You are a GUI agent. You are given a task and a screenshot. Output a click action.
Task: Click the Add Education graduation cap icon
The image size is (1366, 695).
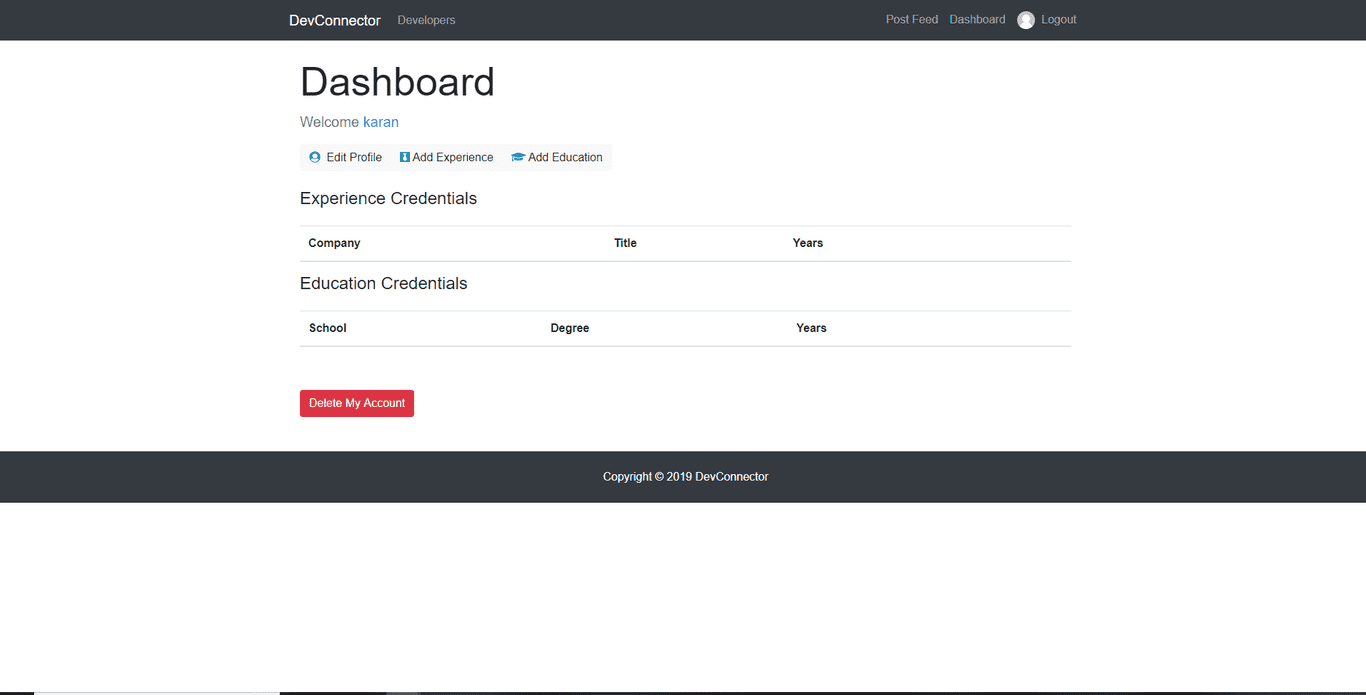518,157
